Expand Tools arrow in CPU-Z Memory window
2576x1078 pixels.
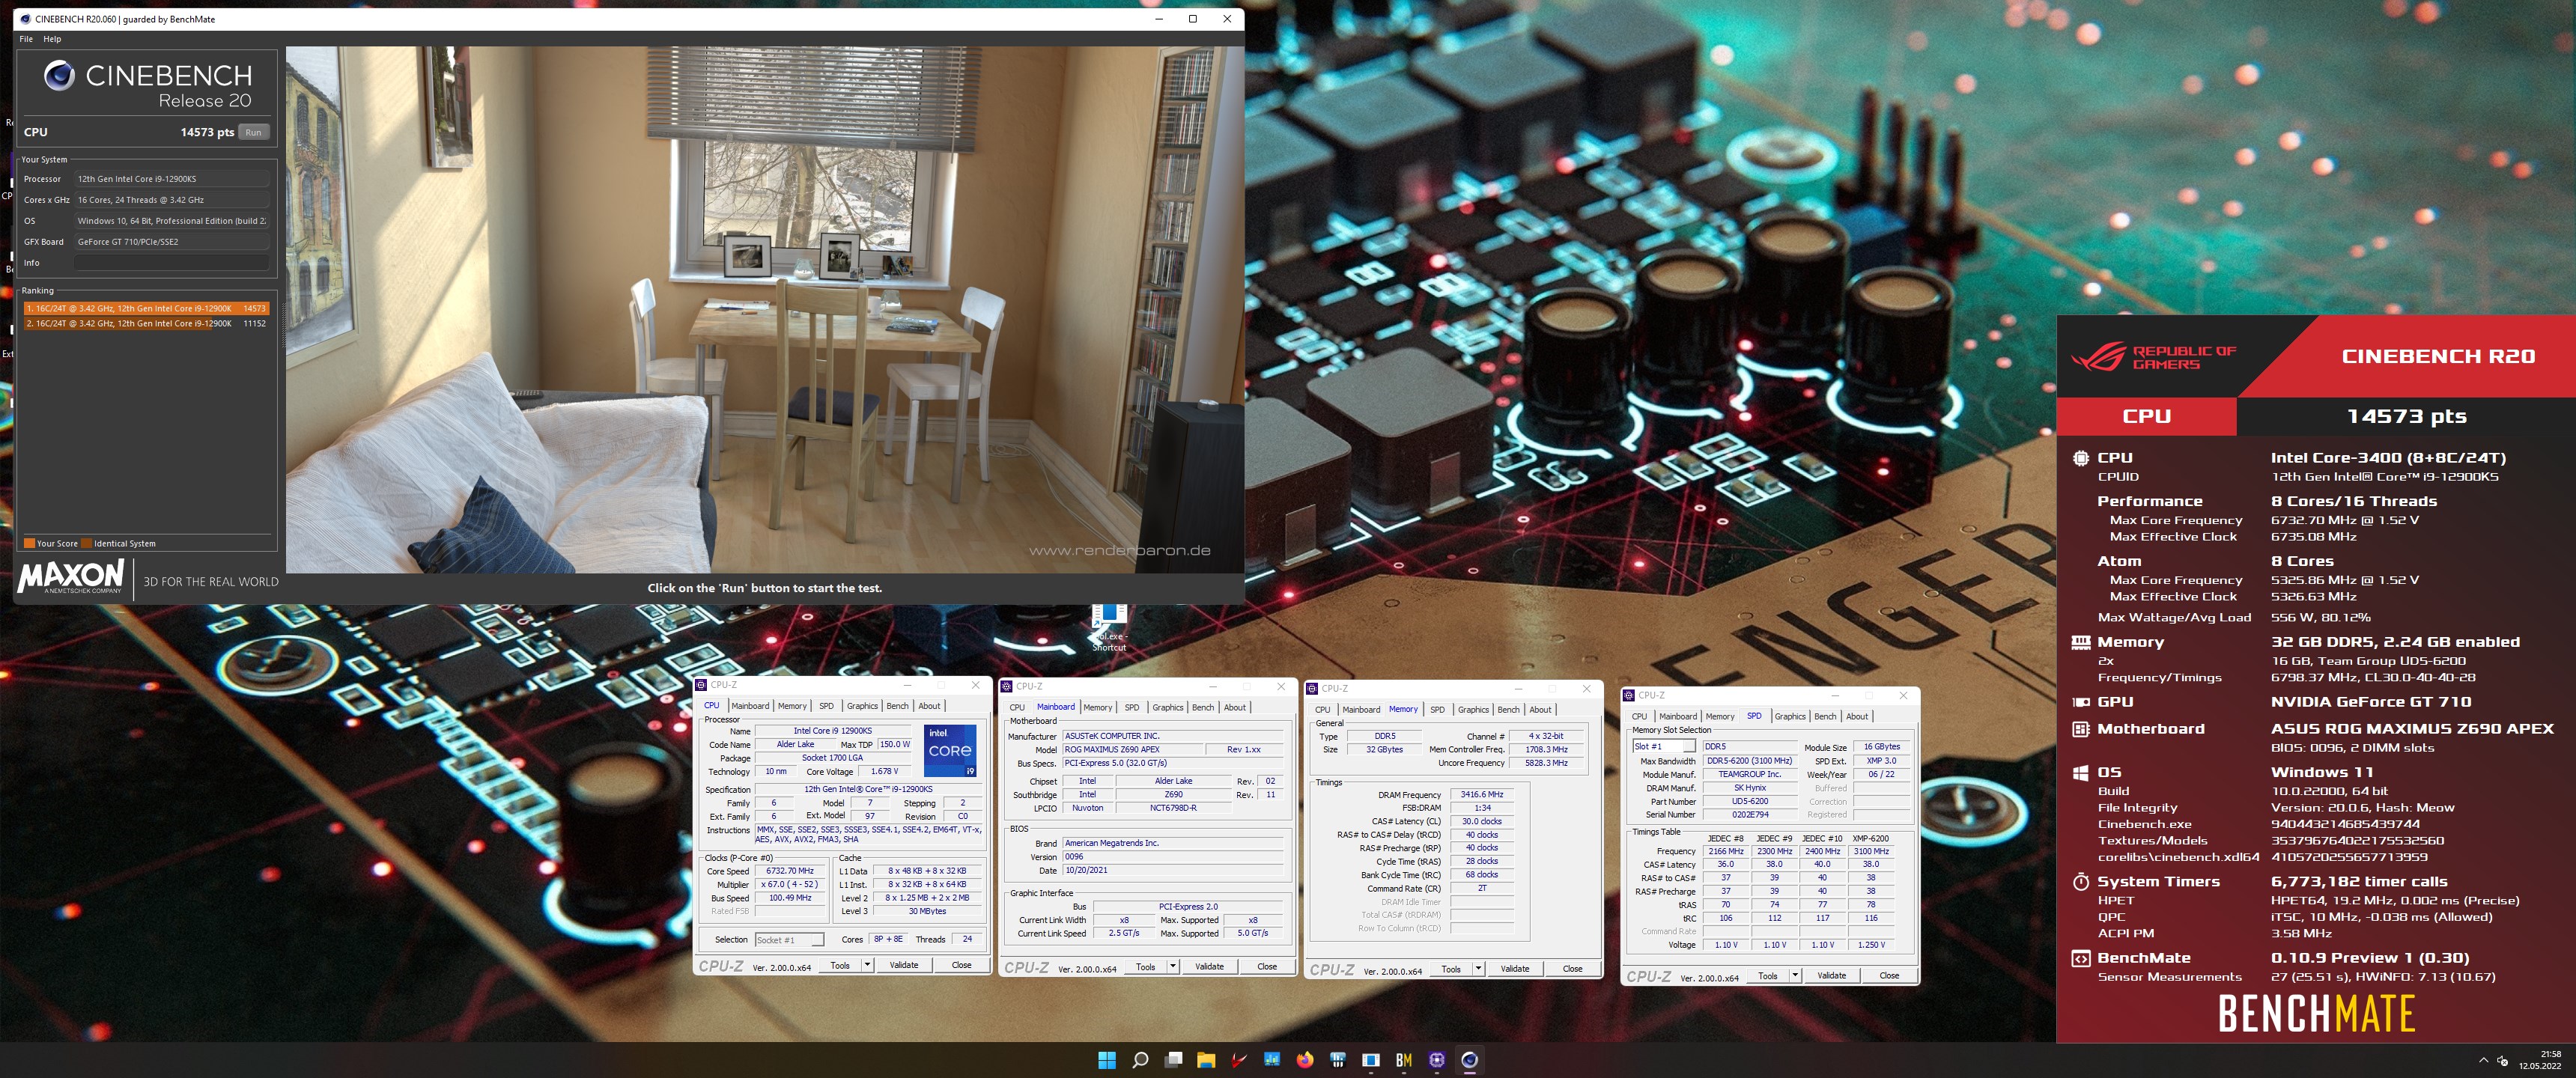(1478, 969)
